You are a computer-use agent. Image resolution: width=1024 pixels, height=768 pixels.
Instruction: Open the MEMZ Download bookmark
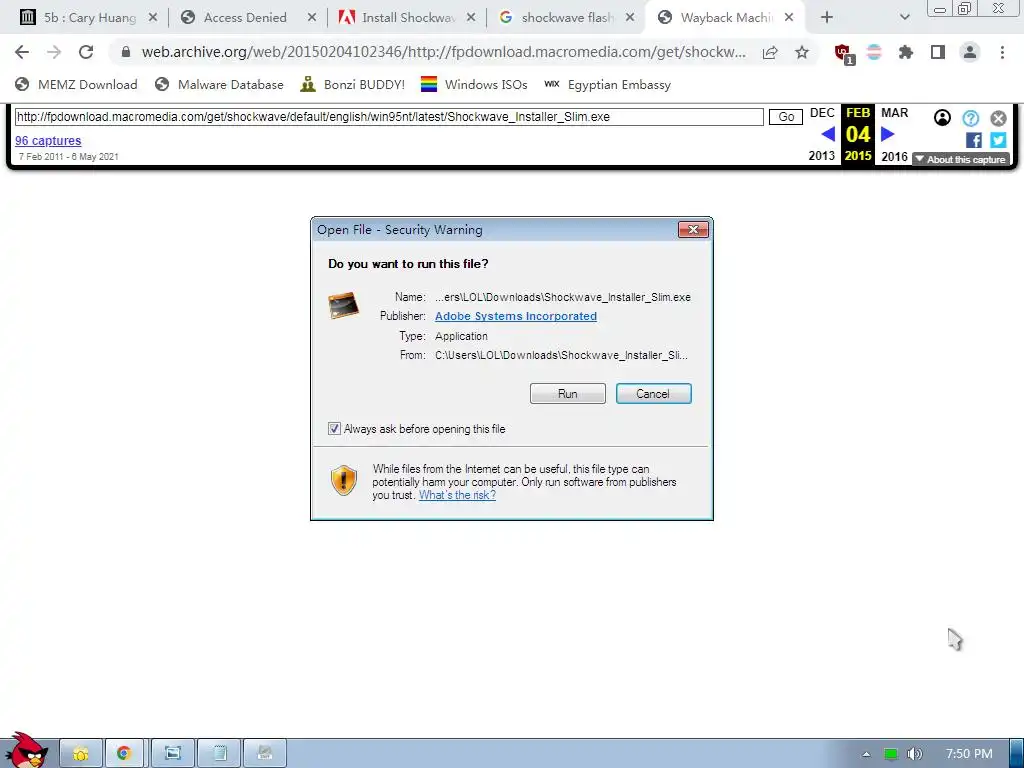click(76, 84)
